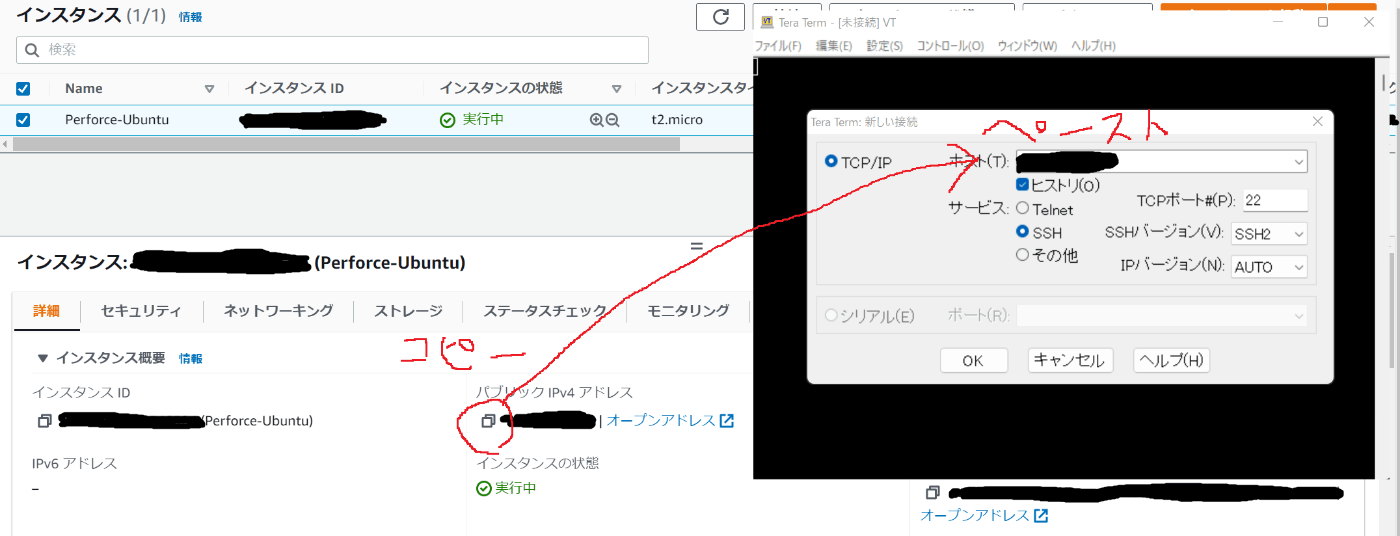Viewport: 1400px width, 536px height.
Task: Click the Perforce-Ubuntu name cell
Action: (117, 120)
